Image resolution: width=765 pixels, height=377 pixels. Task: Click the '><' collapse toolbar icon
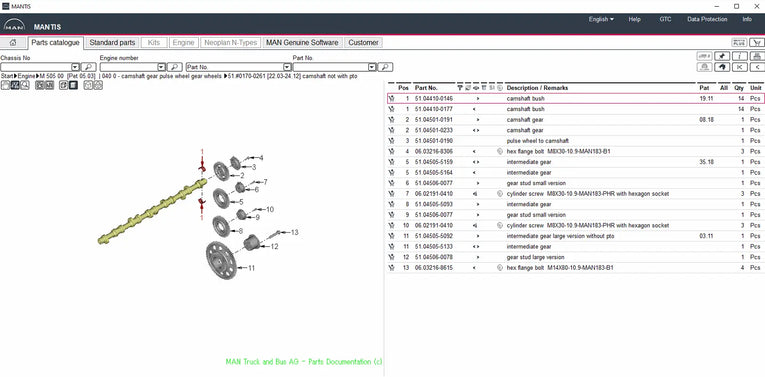(x=740, y=67)
